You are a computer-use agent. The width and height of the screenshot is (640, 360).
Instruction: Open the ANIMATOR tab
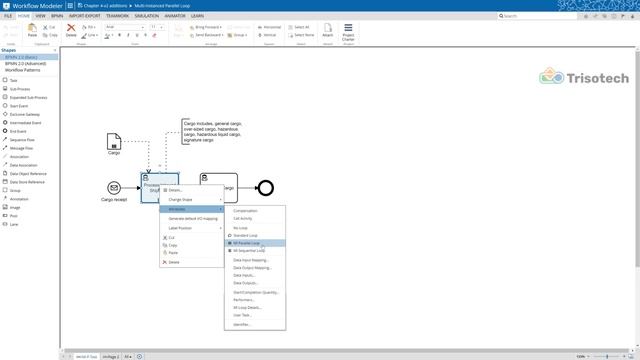(175, 16)
